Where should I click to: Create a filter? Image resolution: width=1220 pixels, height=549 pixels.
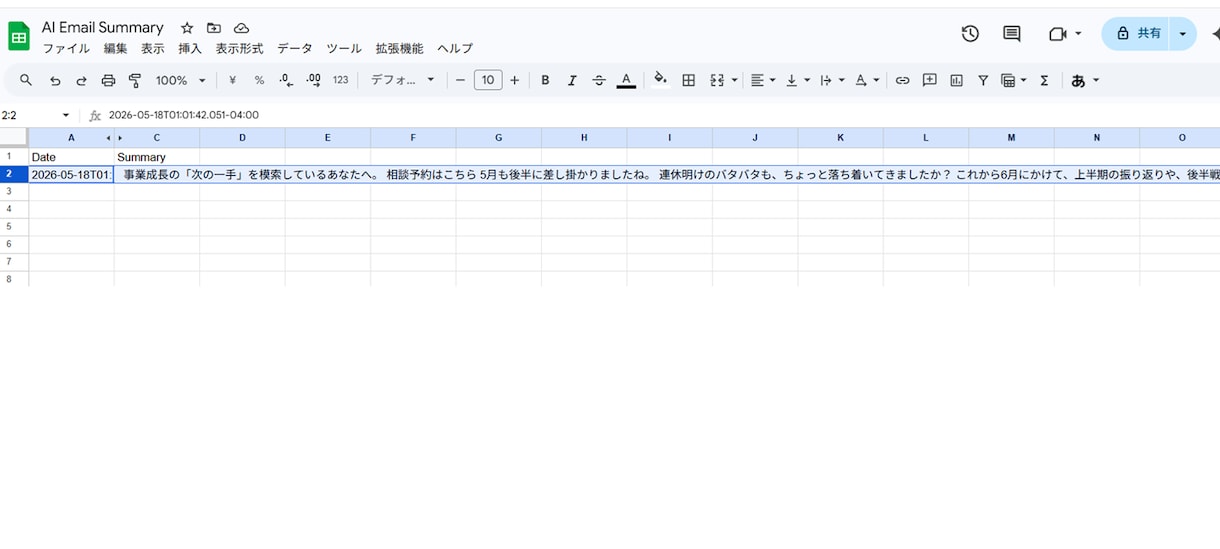[983, 80]
